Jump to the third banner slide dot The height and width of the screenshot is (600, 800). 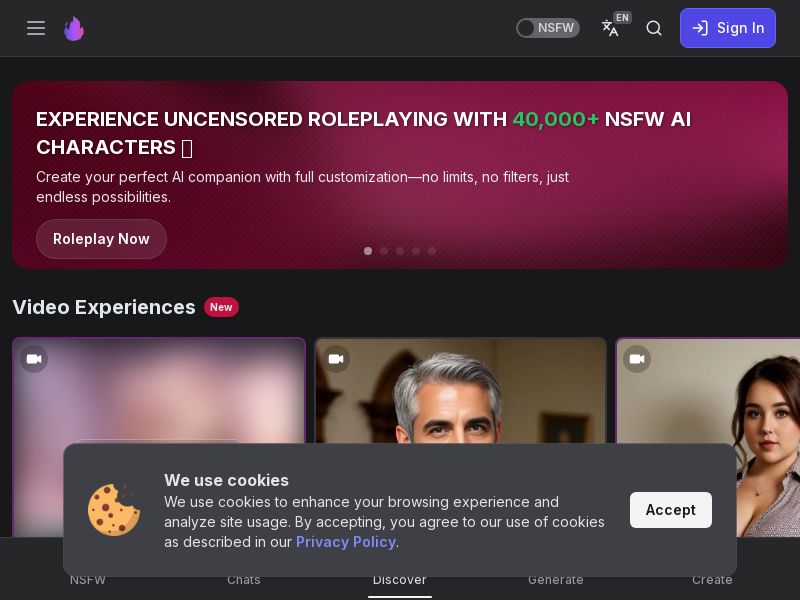(400, 251)
